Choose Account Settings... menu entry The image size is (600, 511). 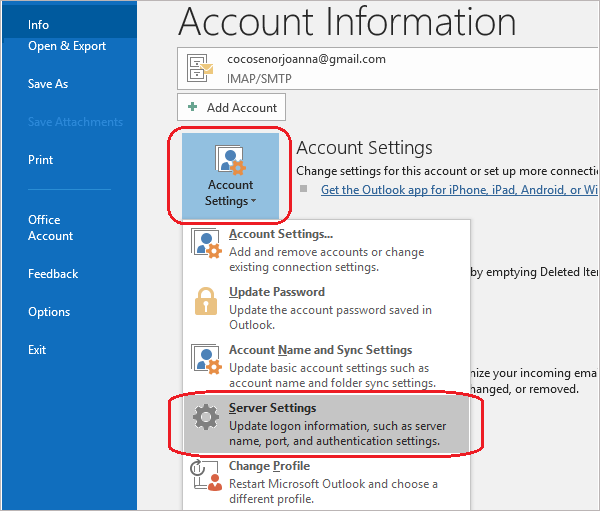(326, 249)
